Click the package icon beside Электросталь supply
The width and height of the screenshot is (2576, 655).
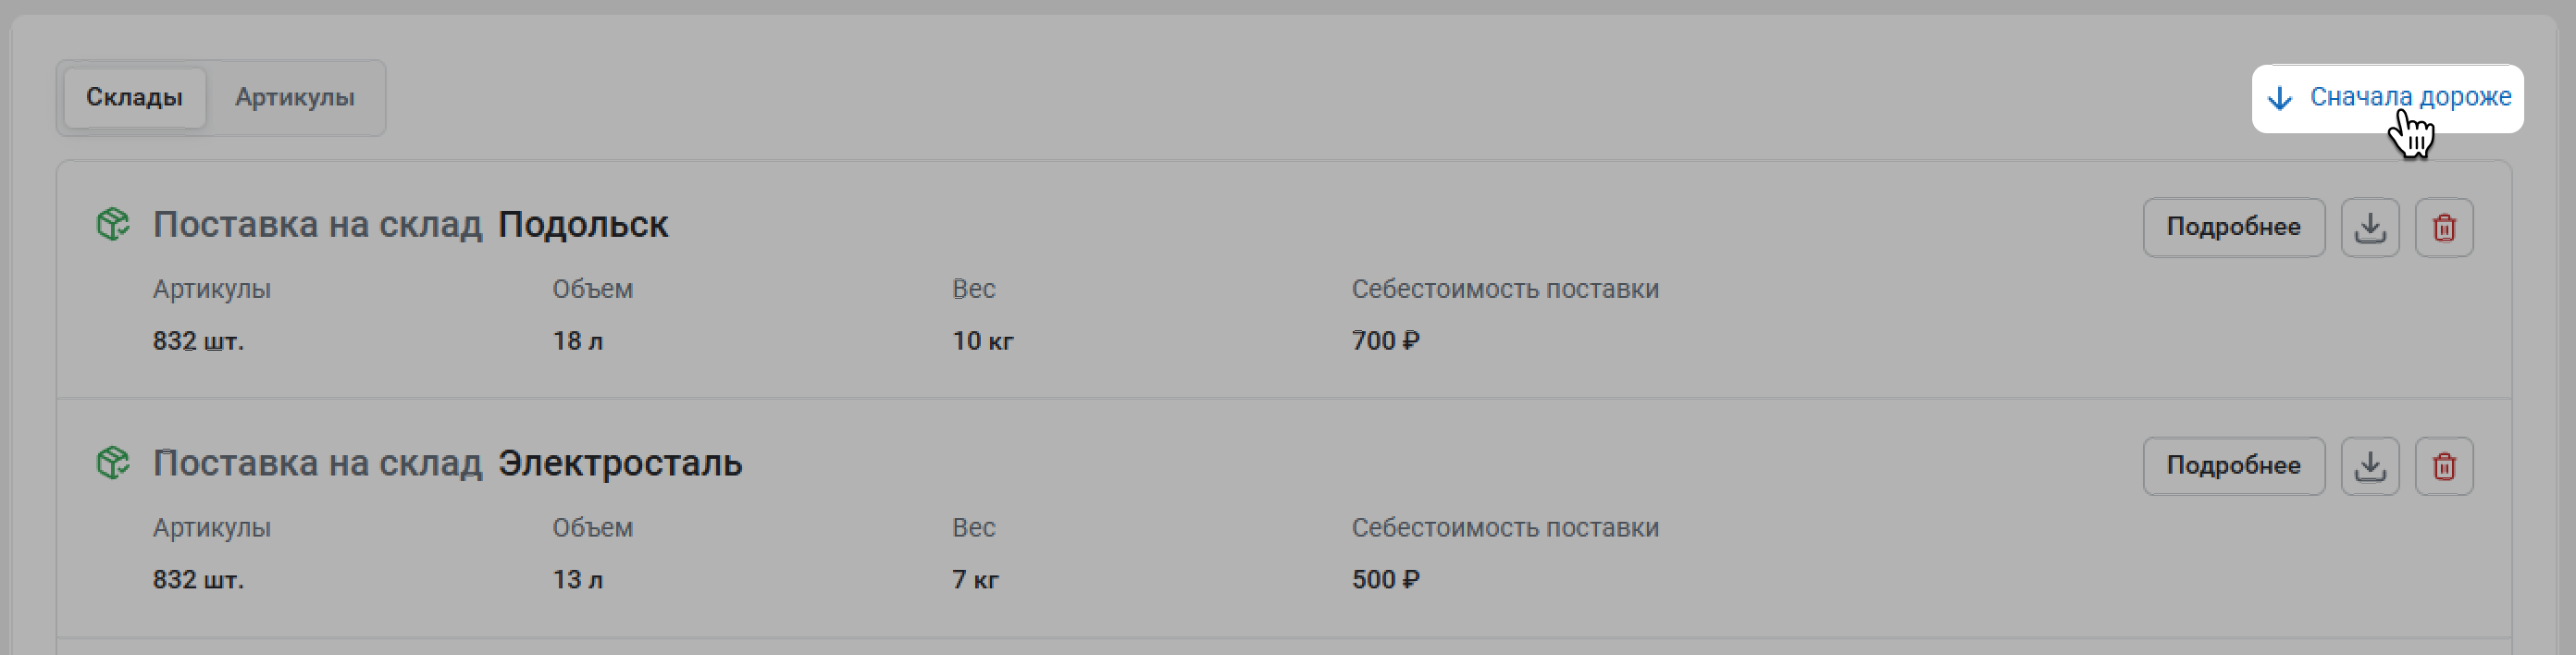[x=113, y=463]
